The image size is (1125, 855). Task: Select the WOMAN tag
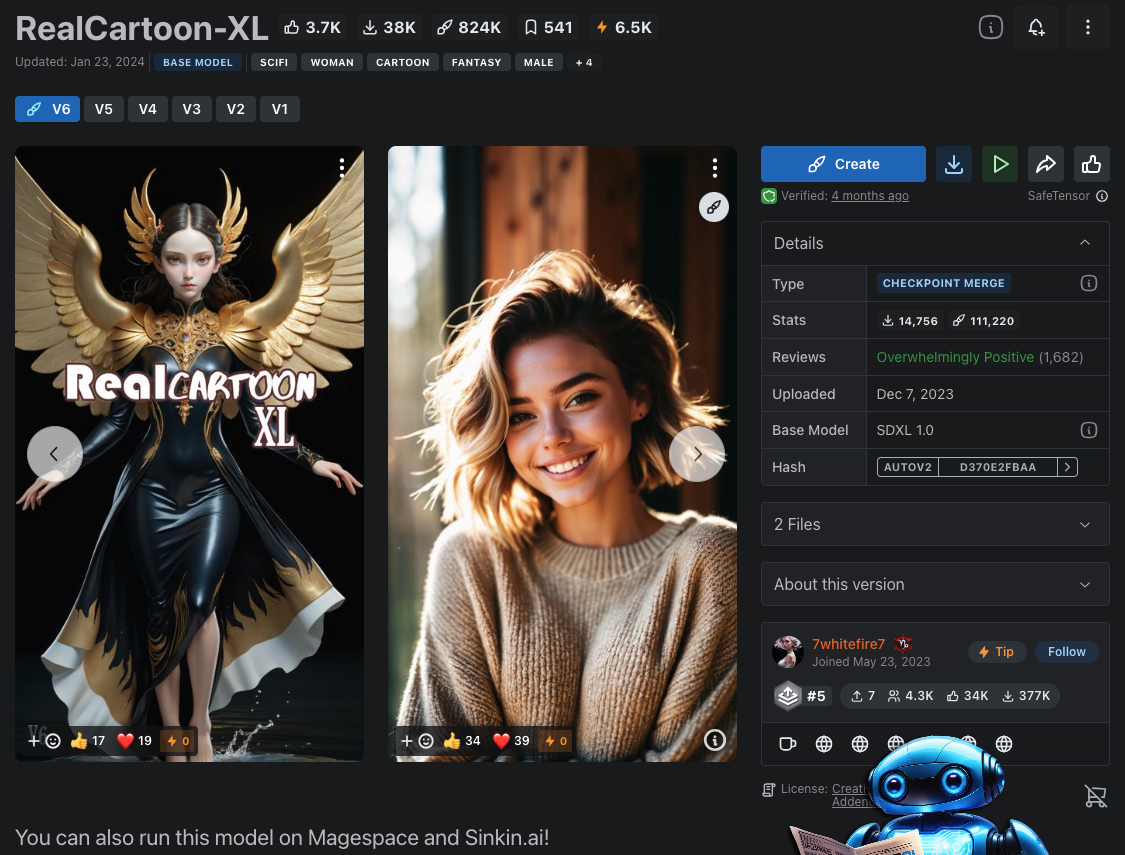point(332,62)
